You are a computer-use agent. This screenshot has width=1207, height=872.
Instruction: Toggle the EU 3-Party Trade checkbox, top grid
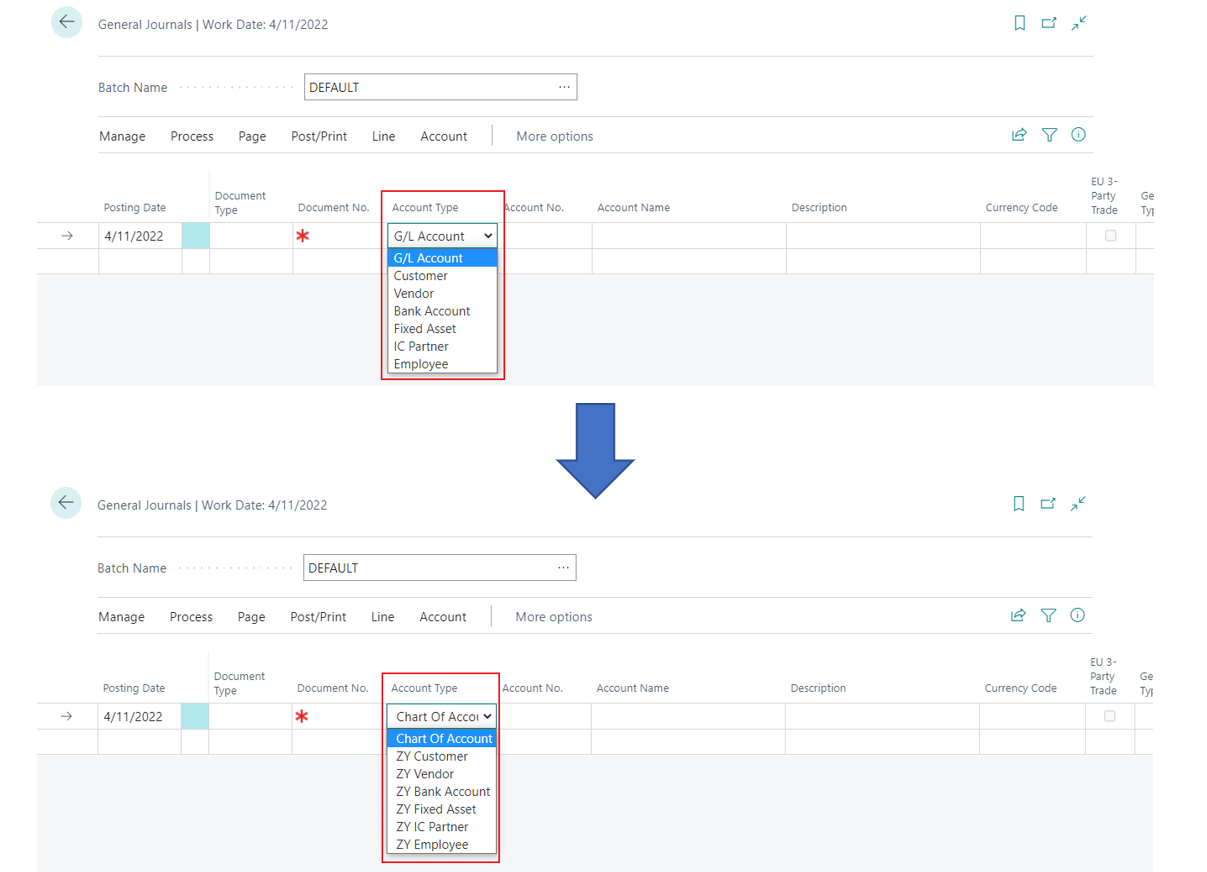tap(1110, 236)
